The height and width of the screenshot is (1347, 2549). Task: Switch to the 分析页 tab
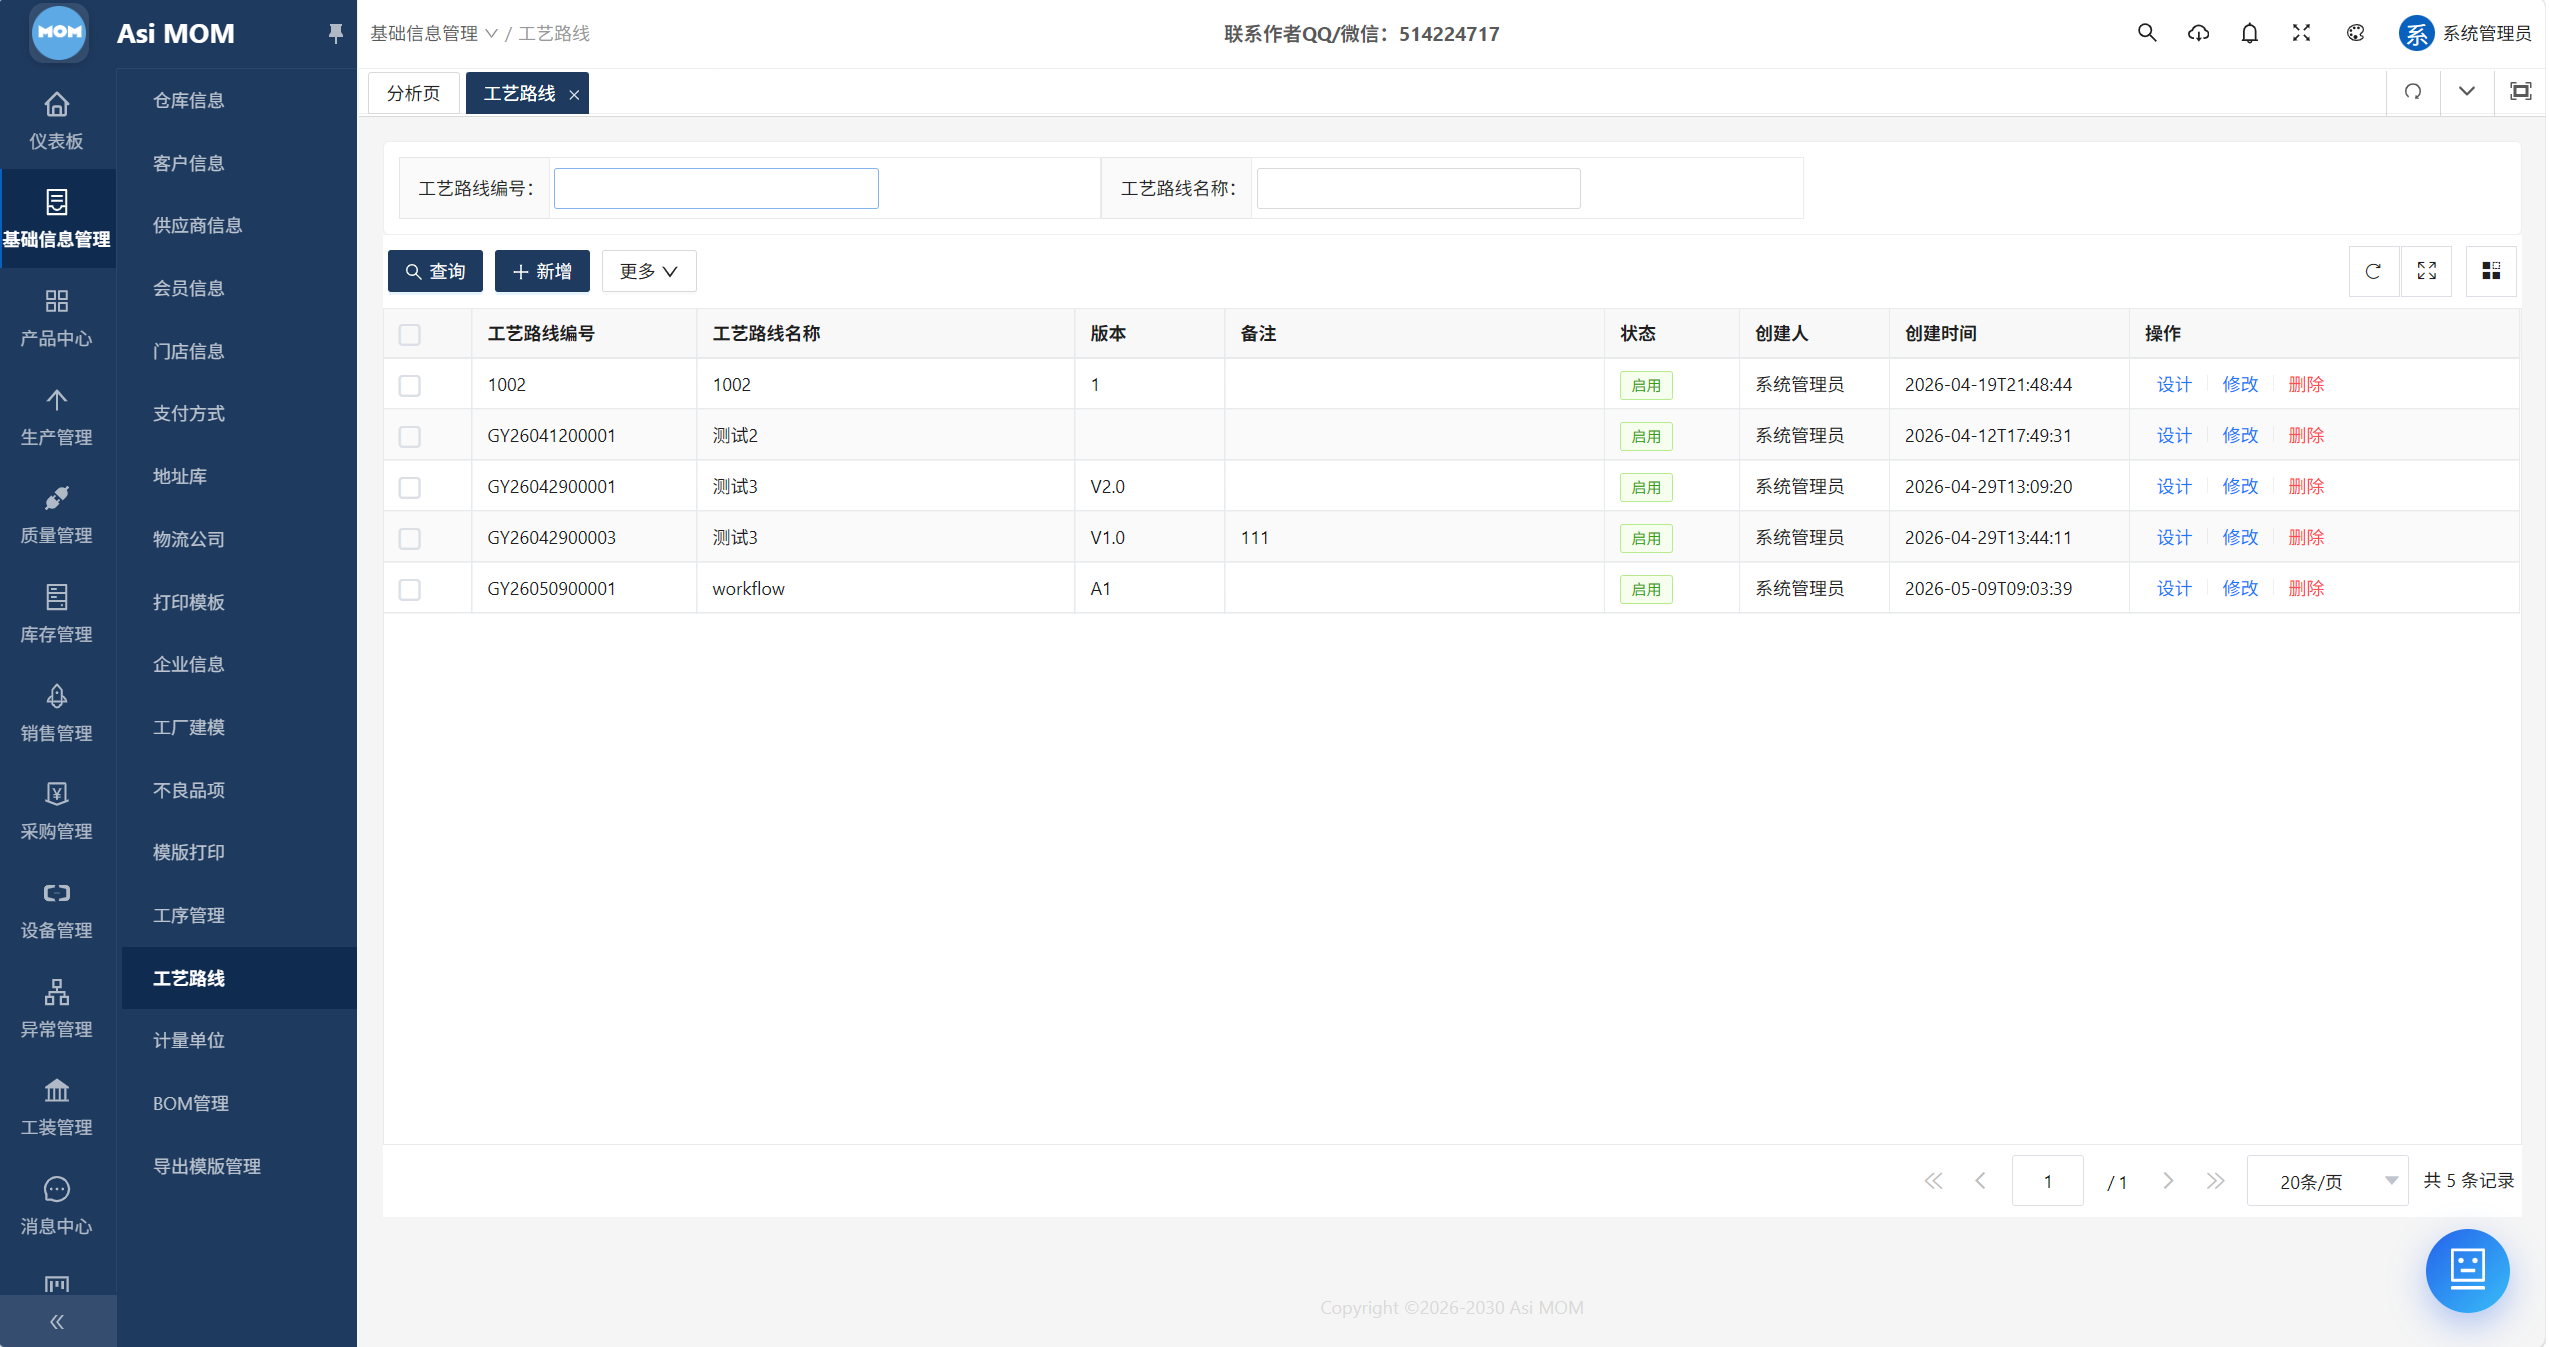414,93
